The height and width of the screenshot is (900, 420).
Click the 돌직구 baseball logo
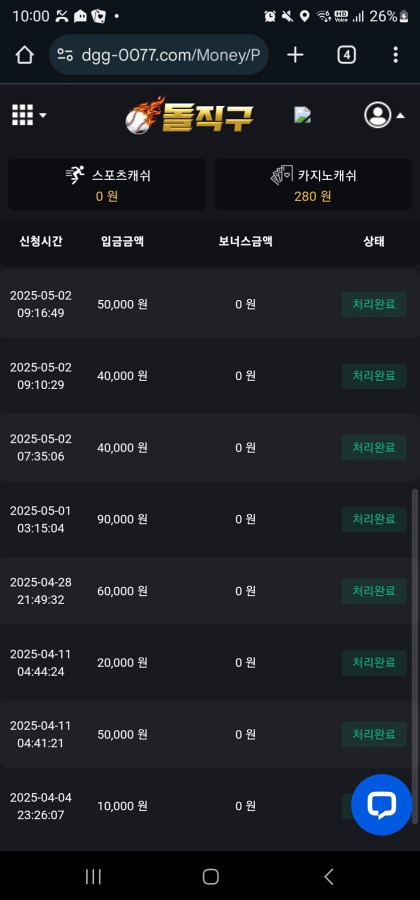pyautogui.click(x=189, y=115)
